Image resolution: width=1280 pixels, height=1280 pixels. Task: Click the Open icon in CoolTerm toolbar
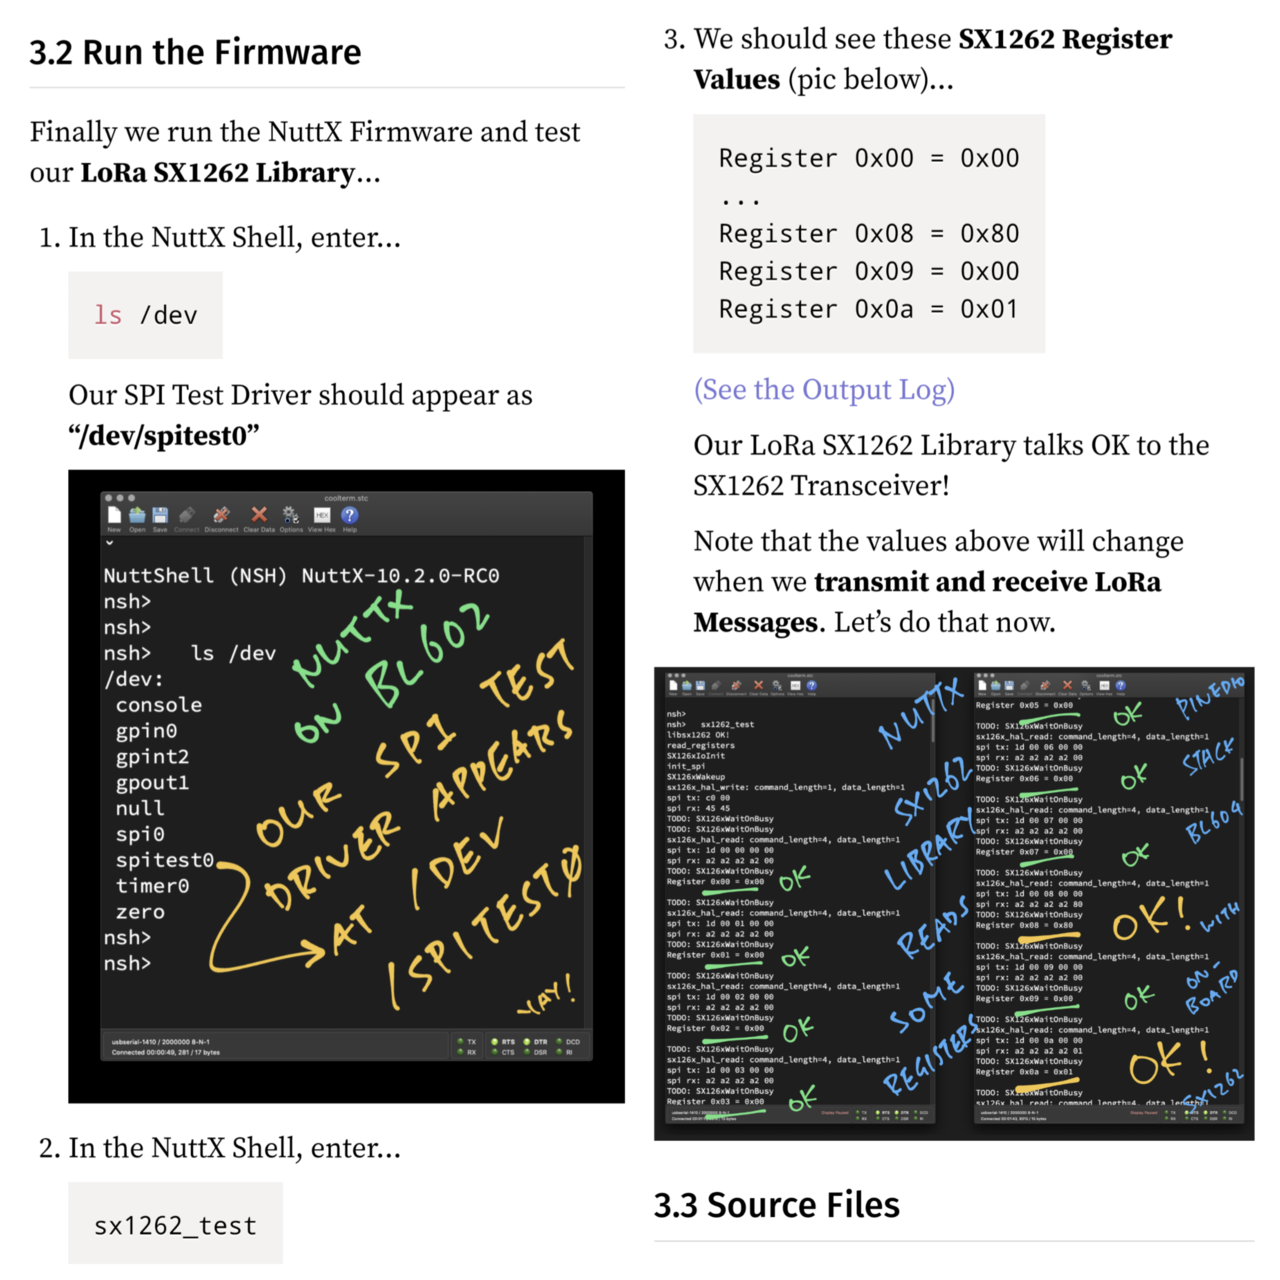pyautogui.click(x=137, y=515)
